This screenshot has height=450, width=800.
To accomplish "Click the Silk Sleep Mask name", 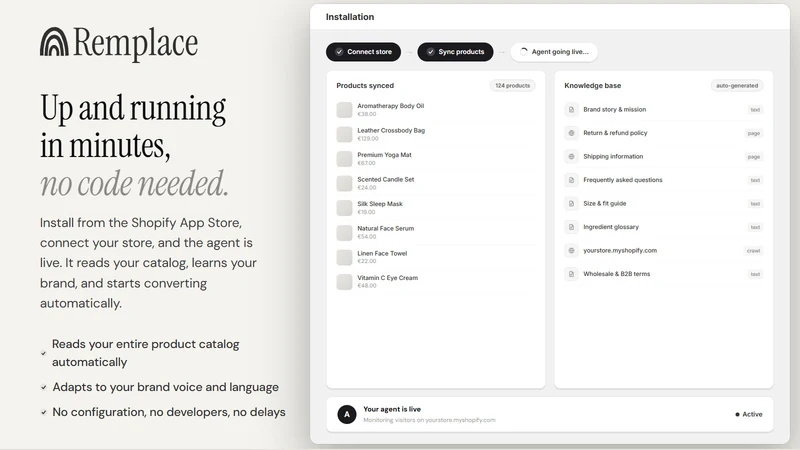I will click(x=380, y=204).
